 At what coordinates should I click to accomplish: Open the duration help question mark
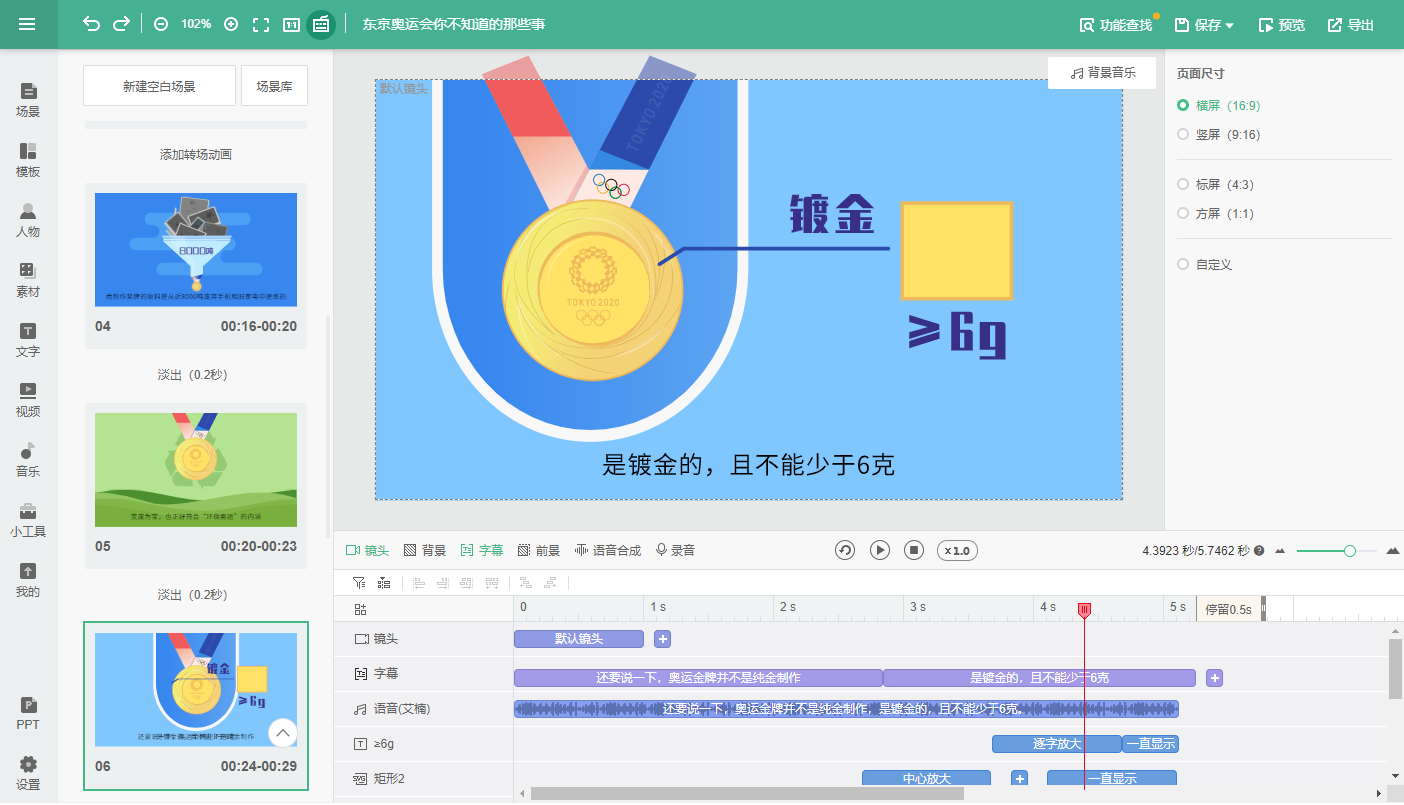click(1259, 551)
